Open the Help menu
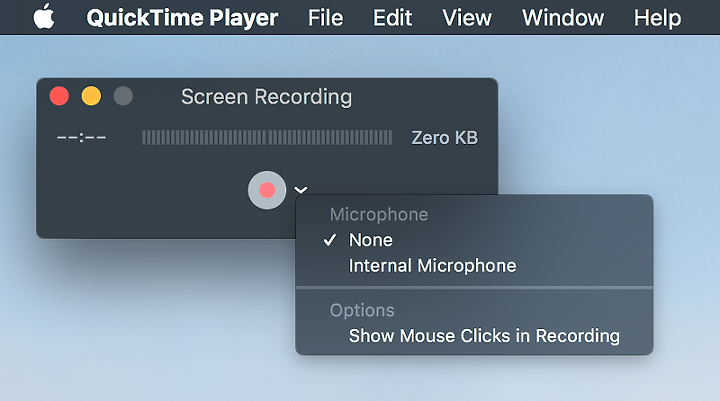 tap(658, 18)
